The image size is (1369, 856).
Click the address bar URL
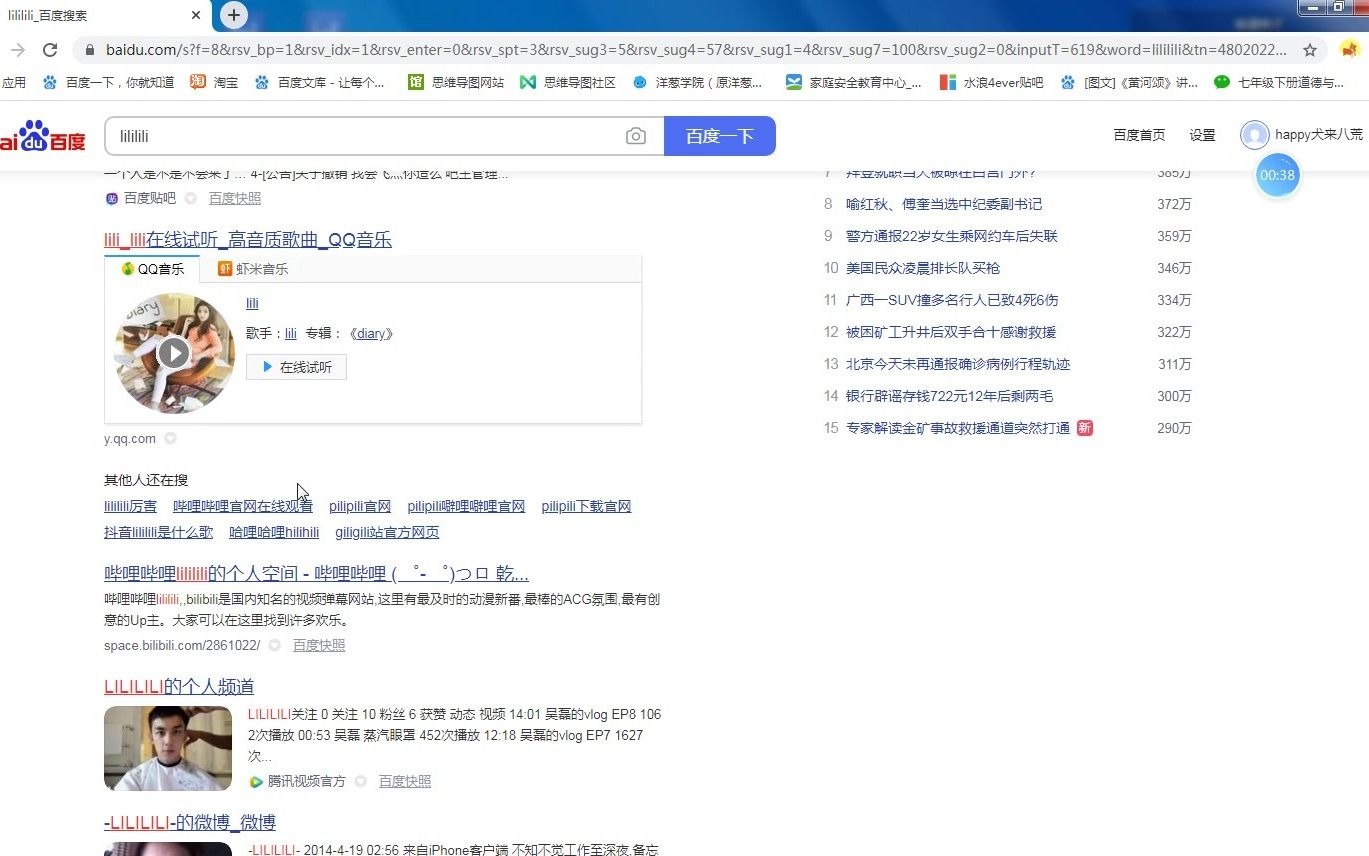(x=696, y=50)
